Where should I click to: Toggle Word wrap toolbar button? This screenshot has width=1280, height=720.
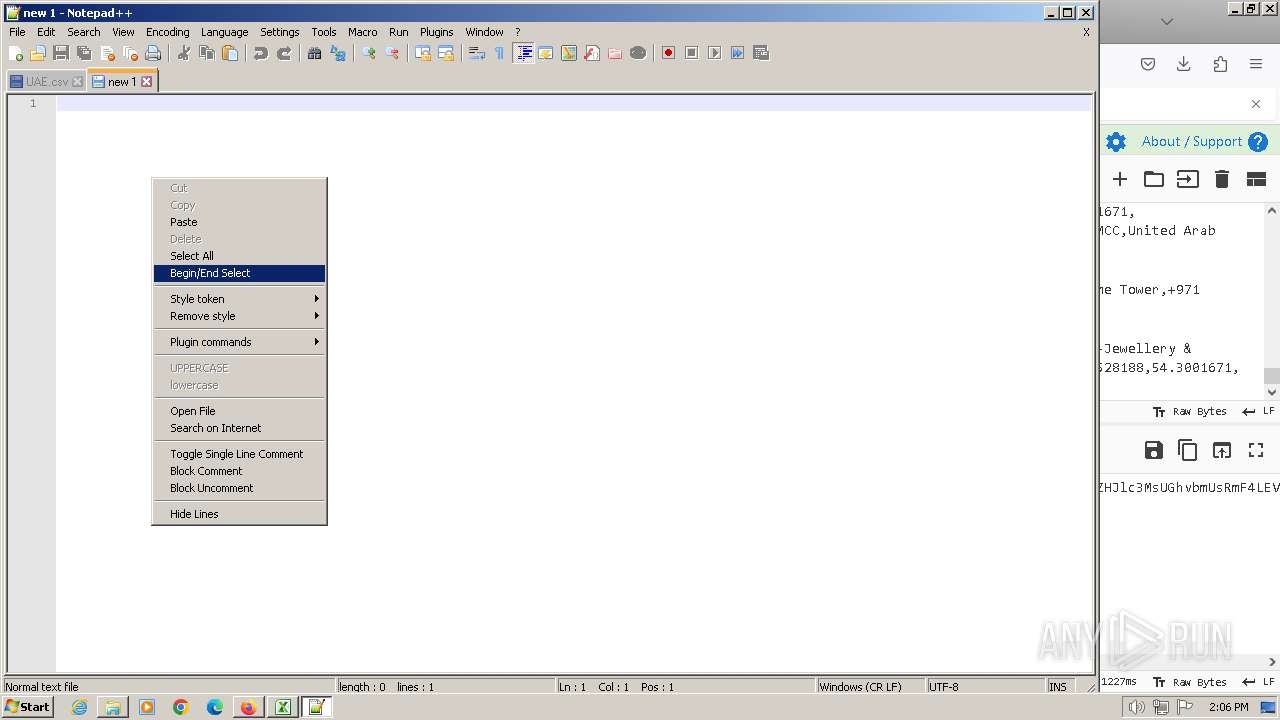(477, 53)
